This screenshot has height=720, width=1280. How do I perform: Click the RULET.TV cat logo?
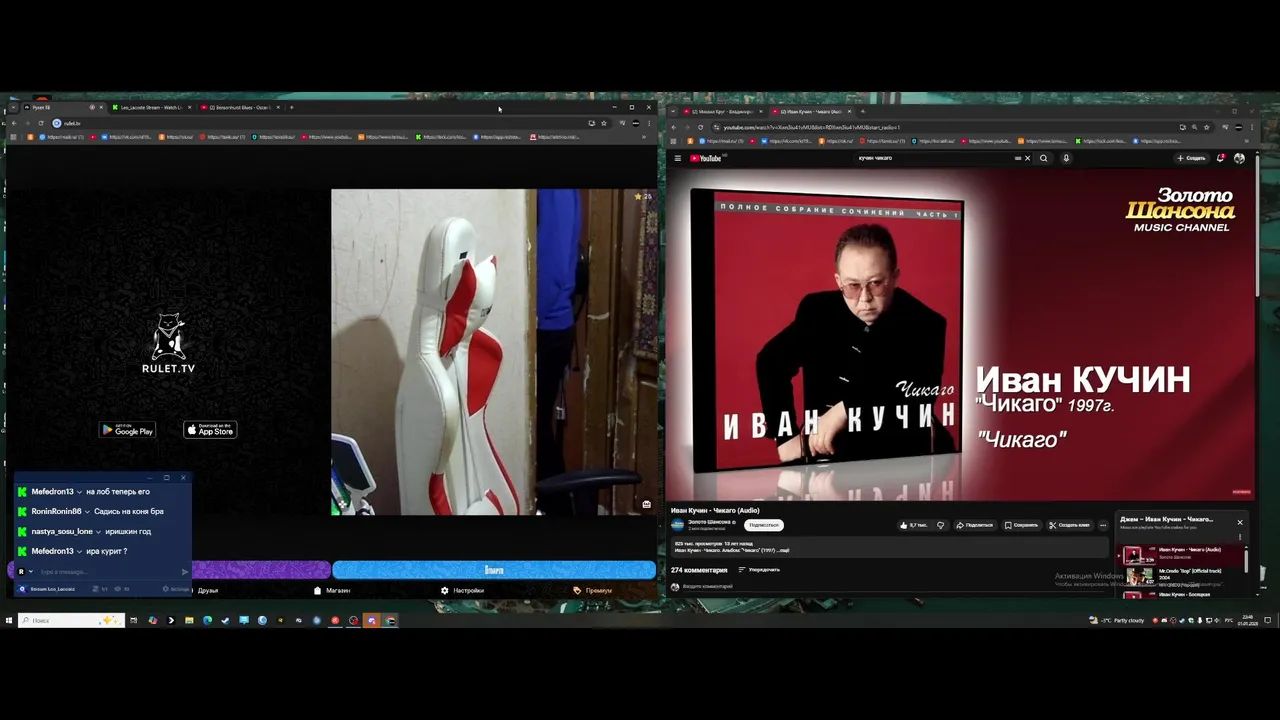click(x=168, y=343)
